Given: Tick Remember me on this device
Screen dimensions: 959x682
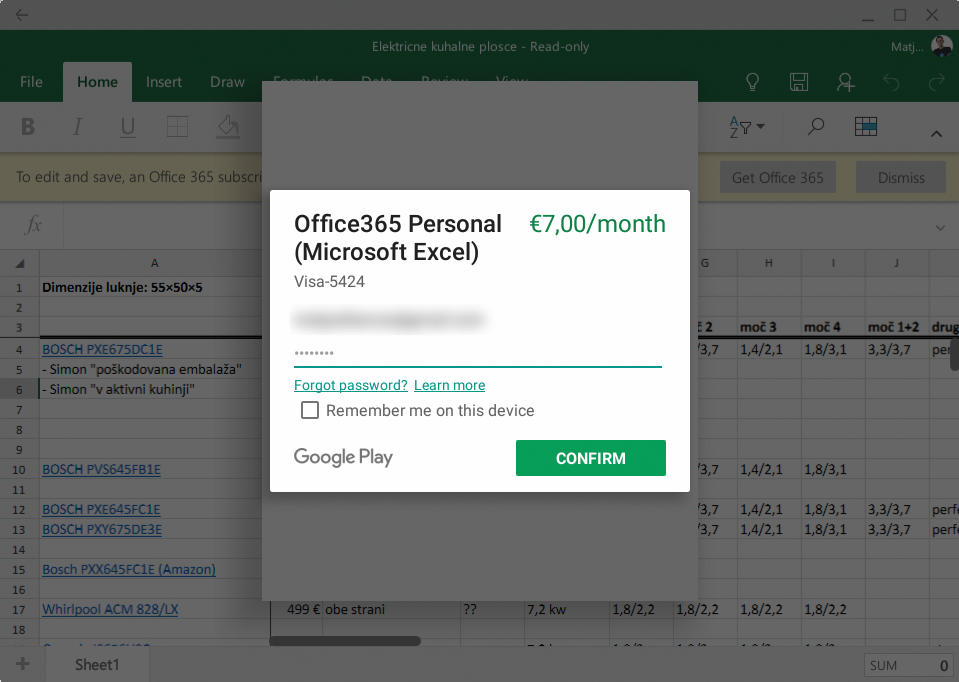Looking at the screenshot, I should [309, 410].
